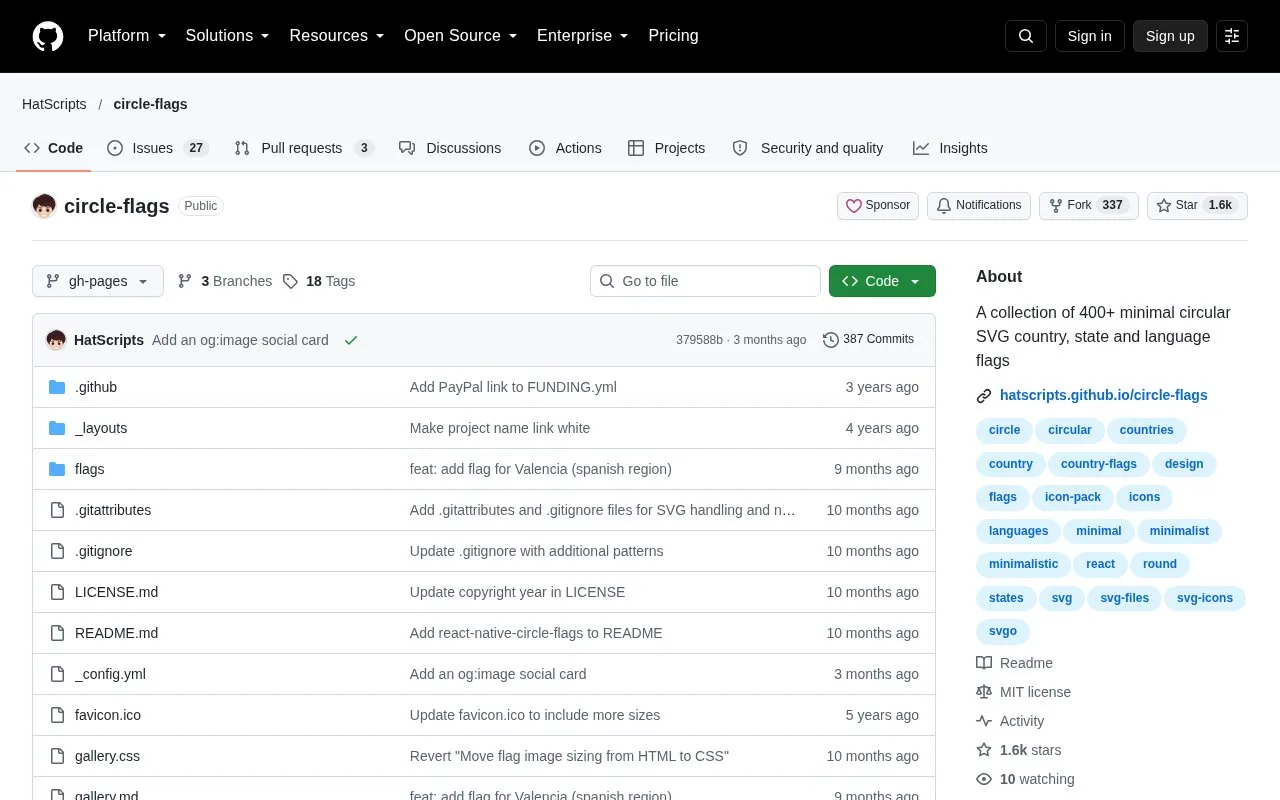Switch to the Pull requests tab
The image size is (1280, 800).
304,148
